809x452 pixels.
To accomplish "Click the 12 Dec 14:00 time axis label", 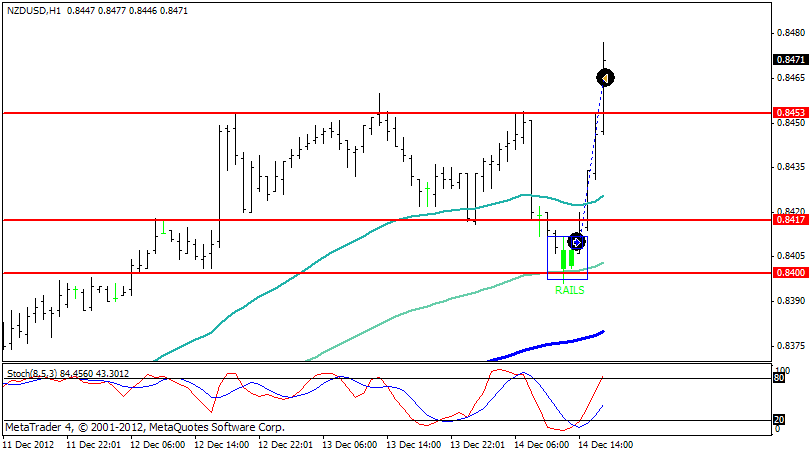I will 222,444.
